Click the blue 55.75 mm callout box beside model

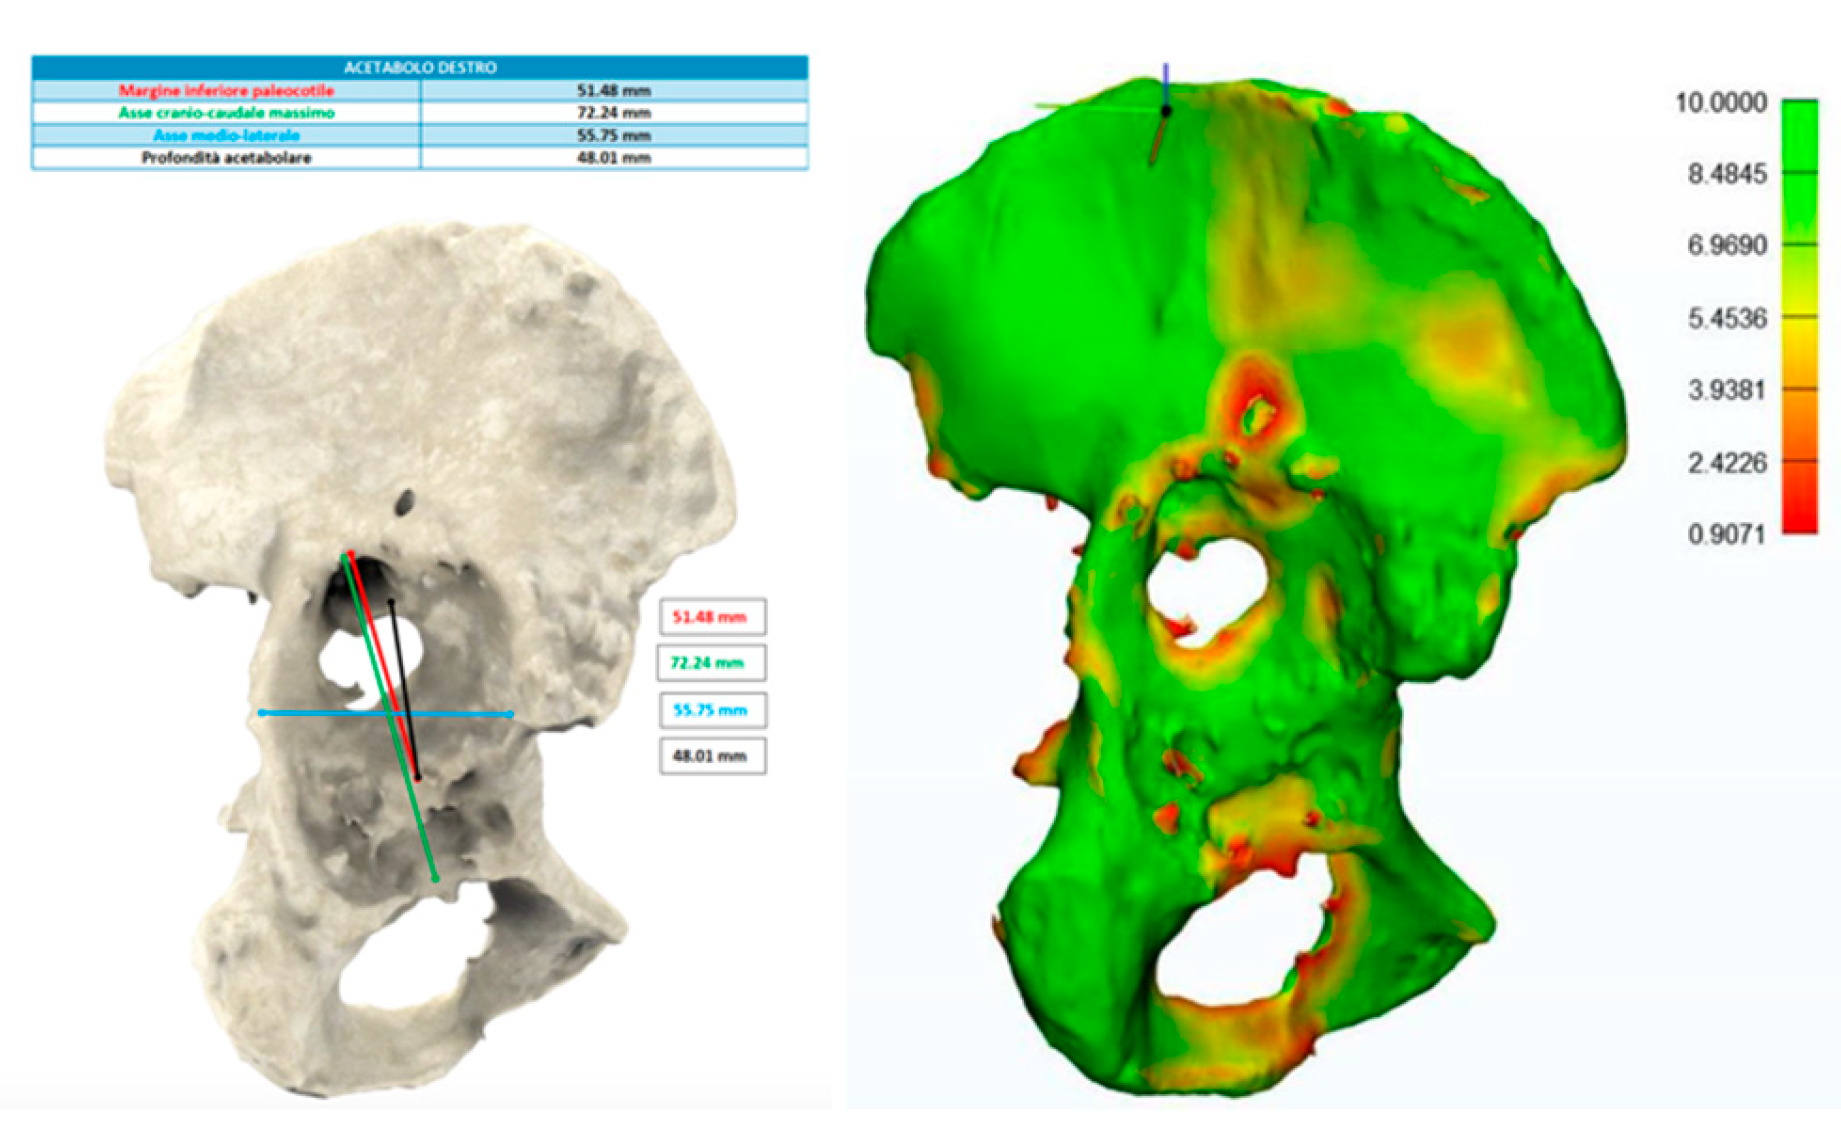coord(711,710)
